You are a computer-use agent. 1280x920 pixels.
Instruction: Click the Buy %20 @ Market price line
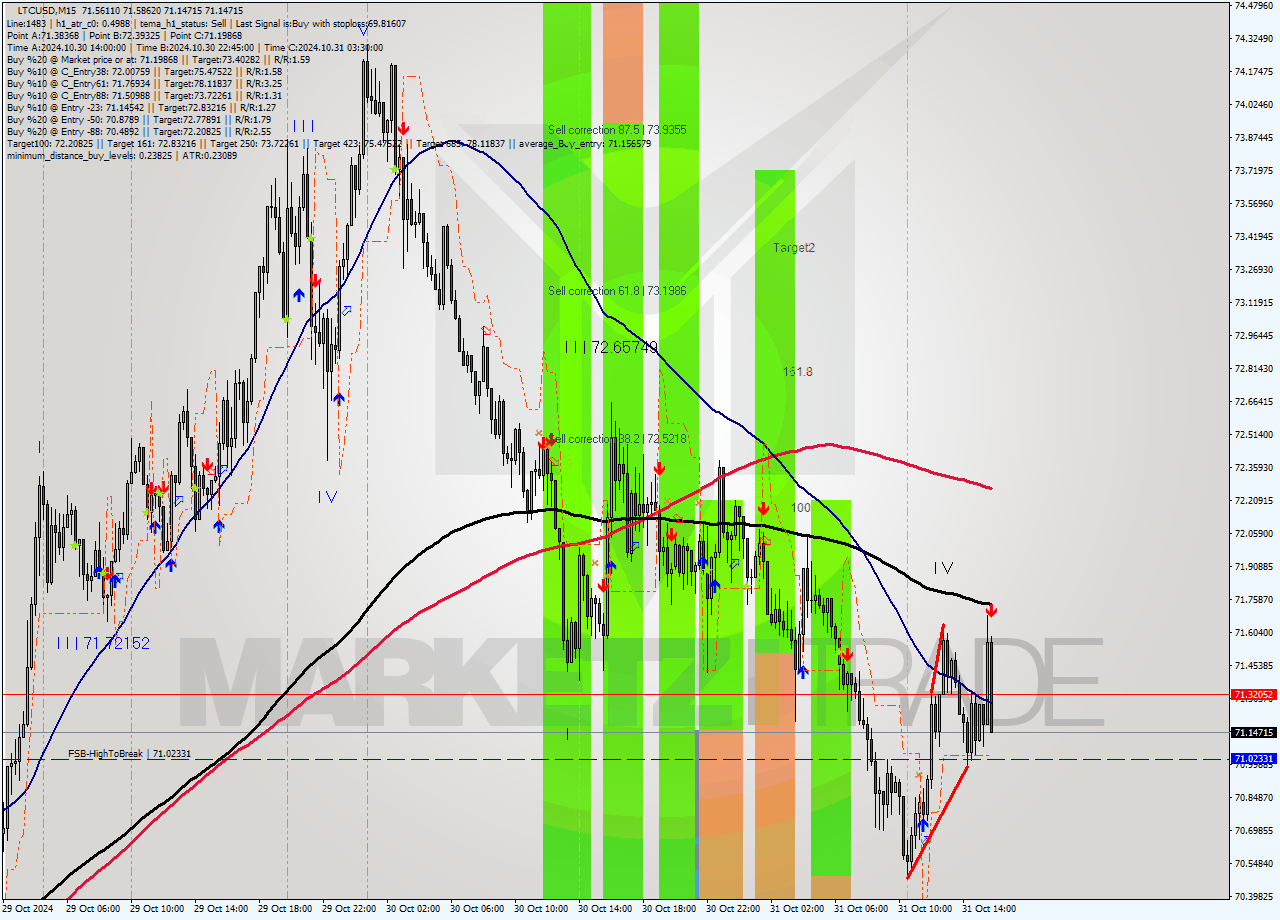click(x=158, y=59)
